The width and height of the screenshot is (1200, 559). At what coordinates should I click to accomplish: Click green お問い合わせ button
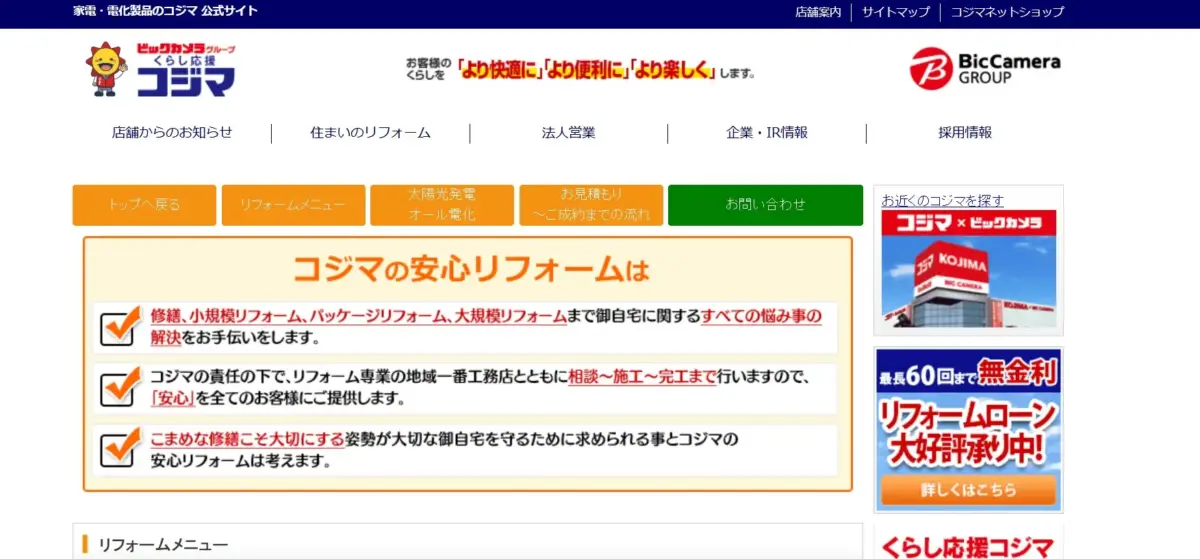[x=765, y=205]
